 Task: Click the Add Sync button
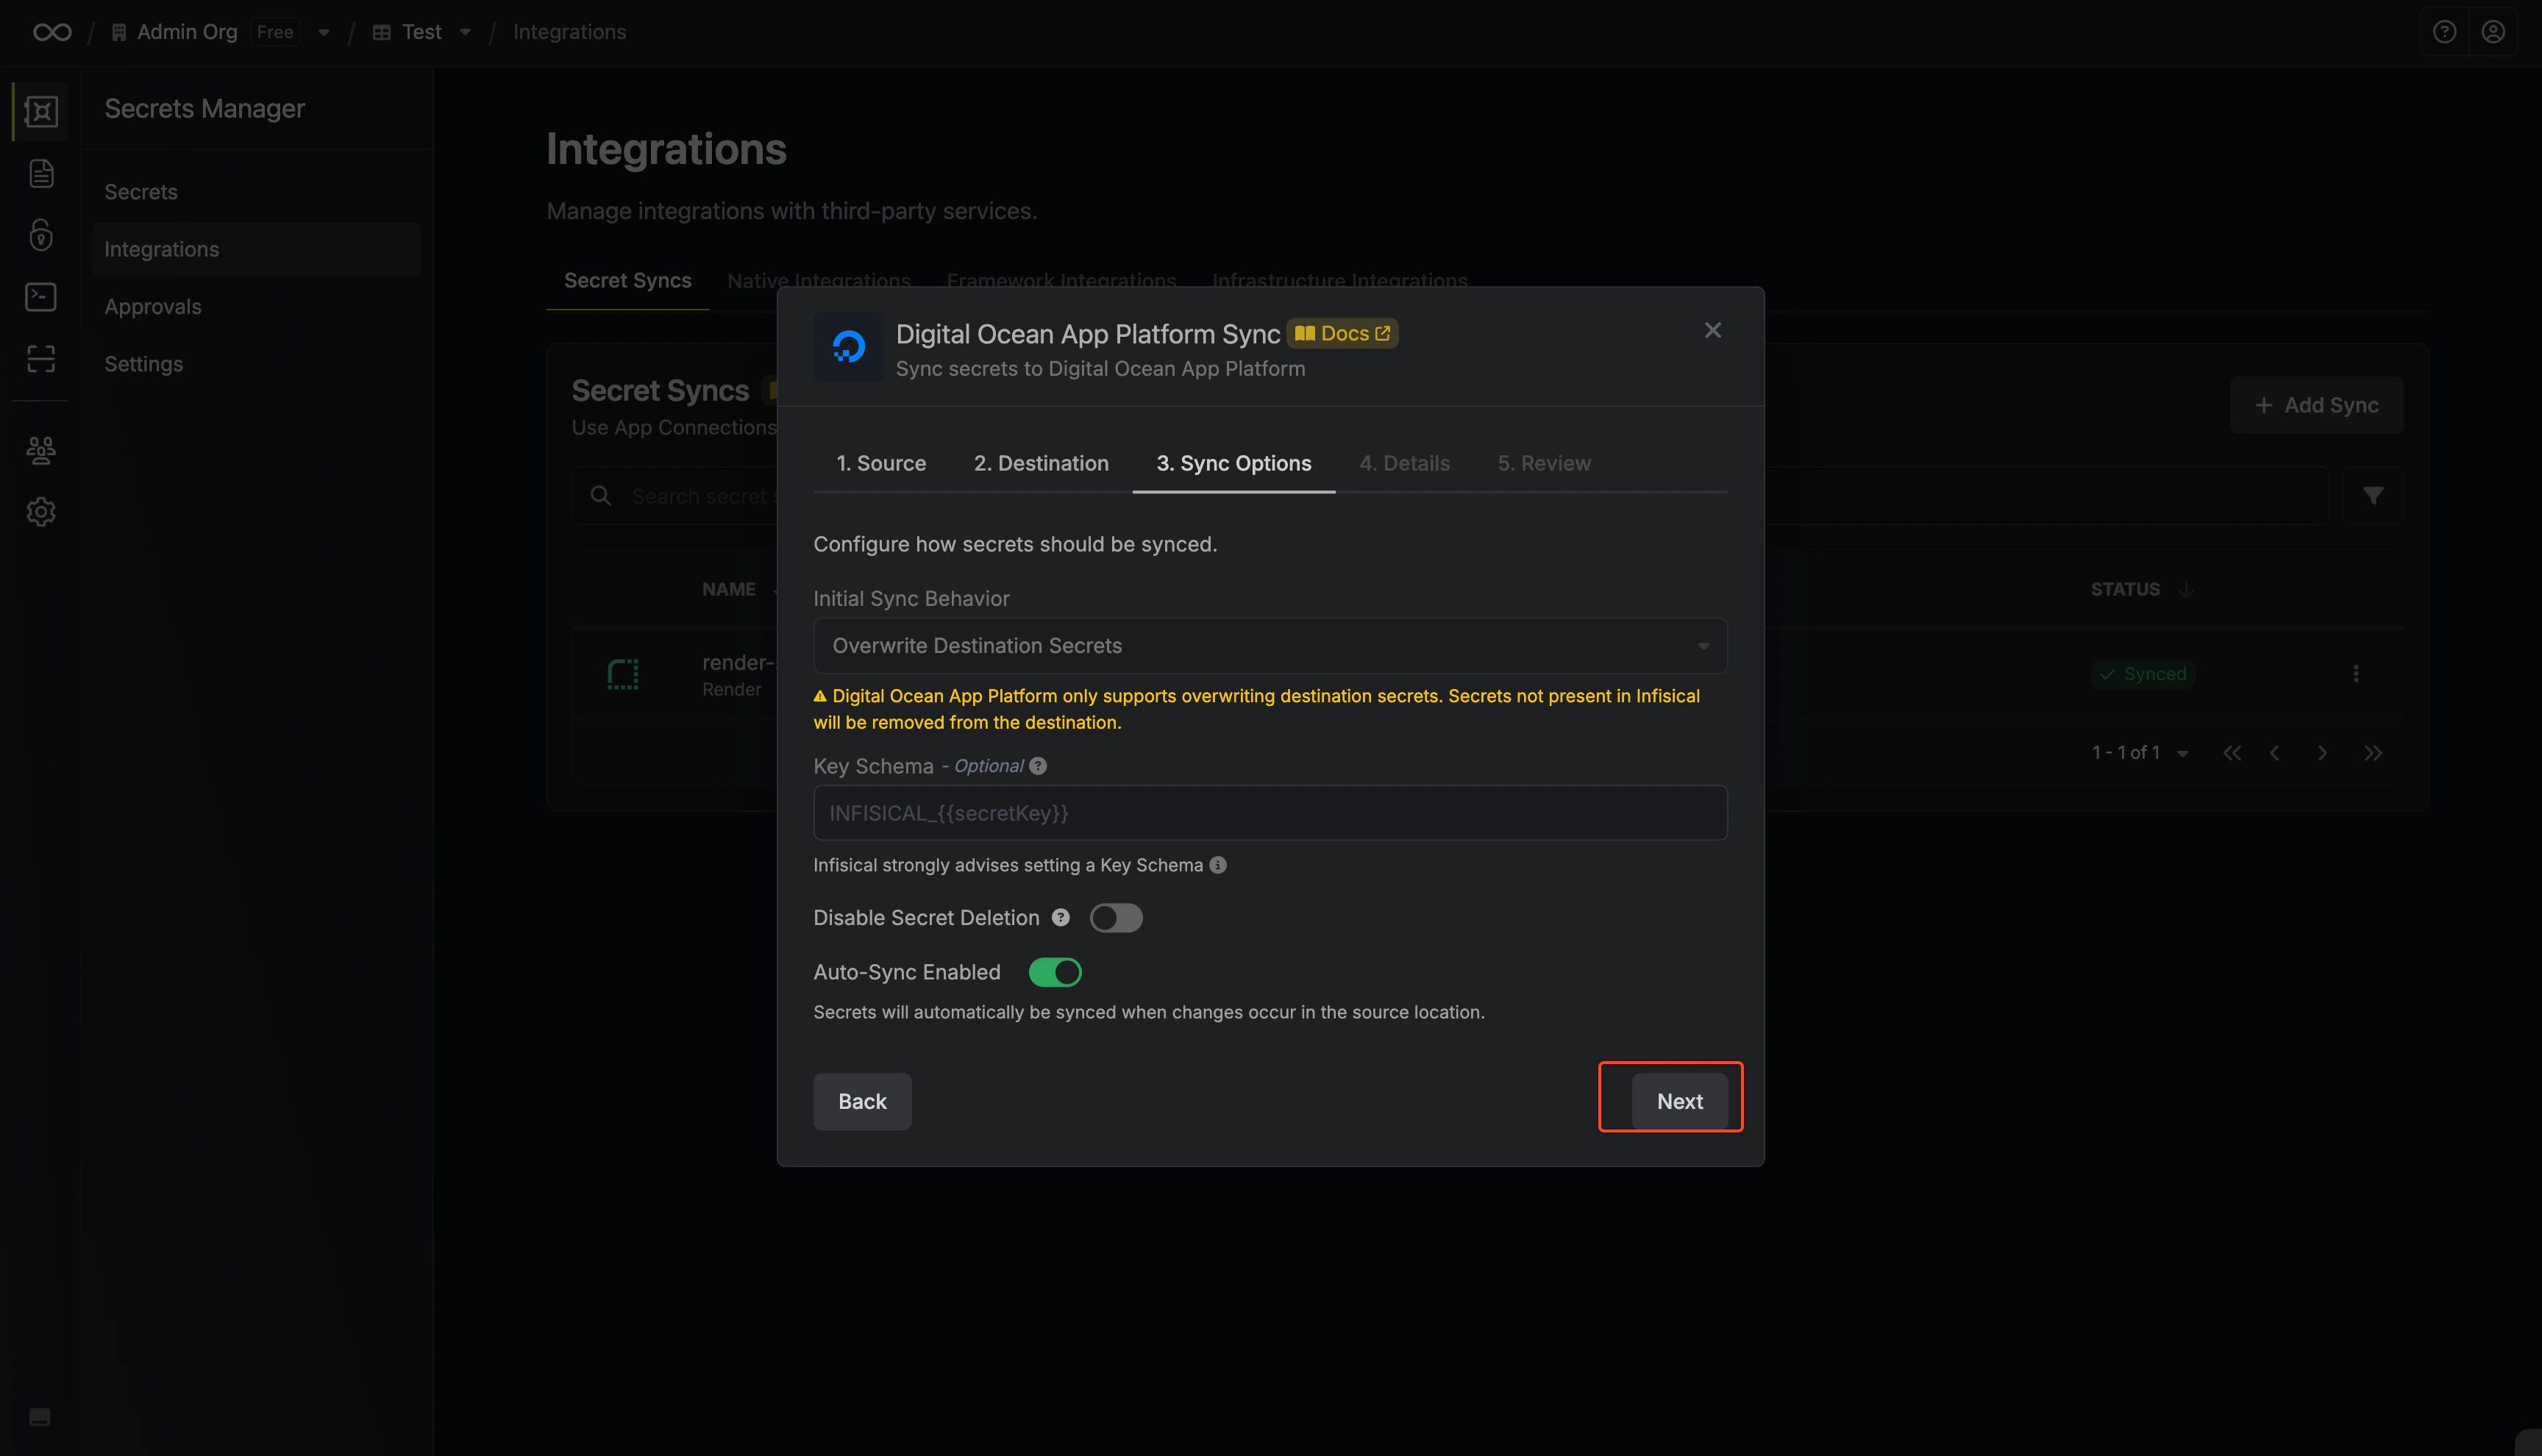pos(2316,405)
